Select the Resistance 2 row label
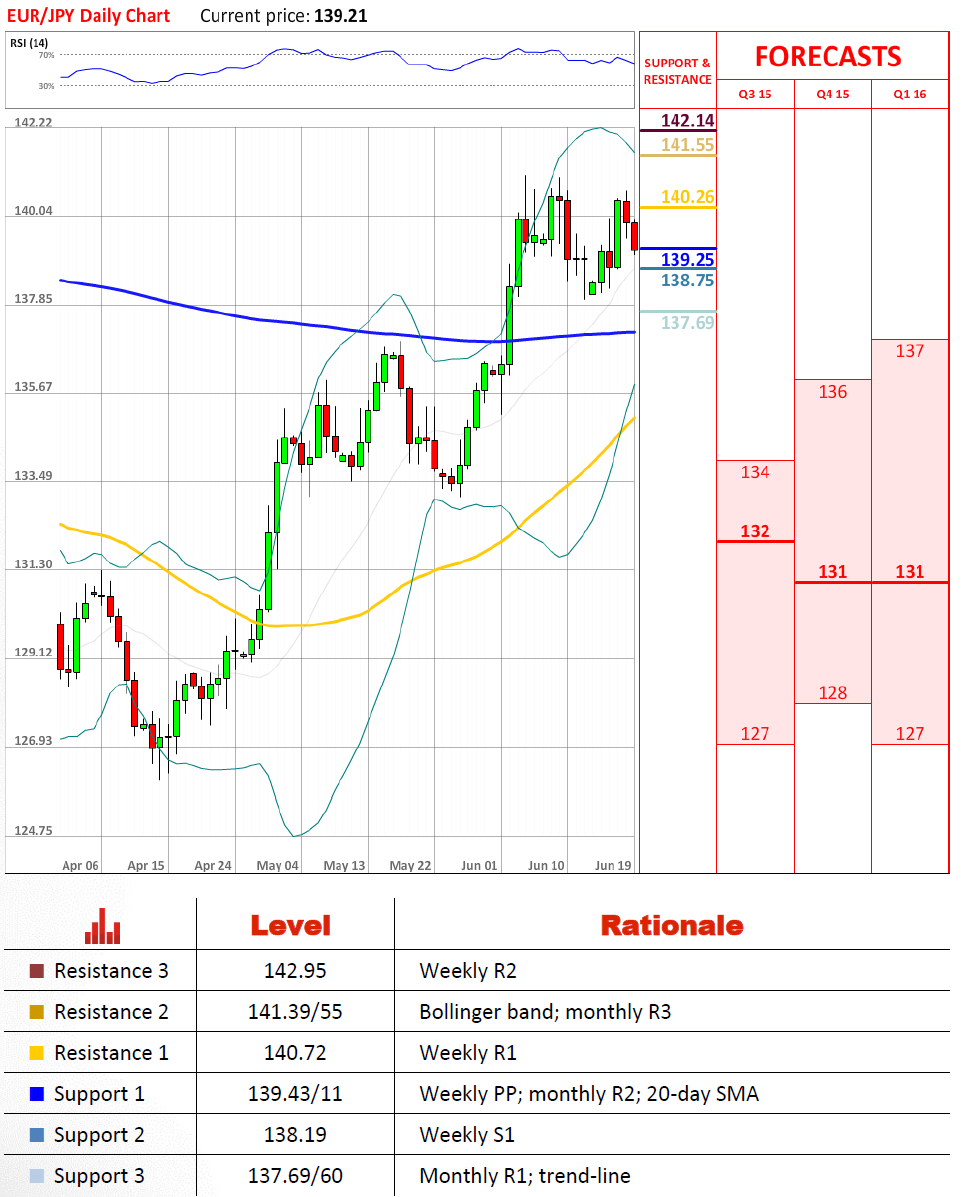The width and height of the screenshot is (963, 1197). click(111, 1012)
